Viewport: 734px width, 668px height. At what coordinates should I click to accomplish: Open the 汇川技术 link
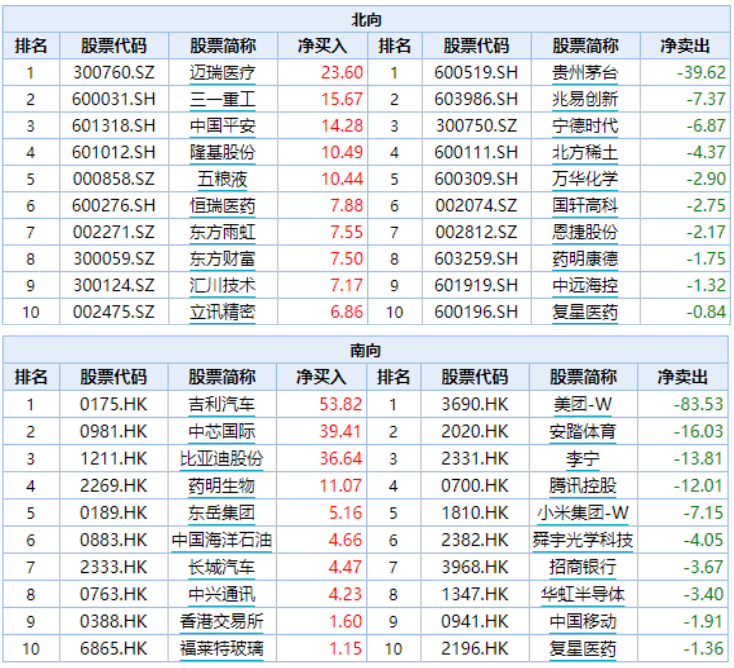coord(222,286)
